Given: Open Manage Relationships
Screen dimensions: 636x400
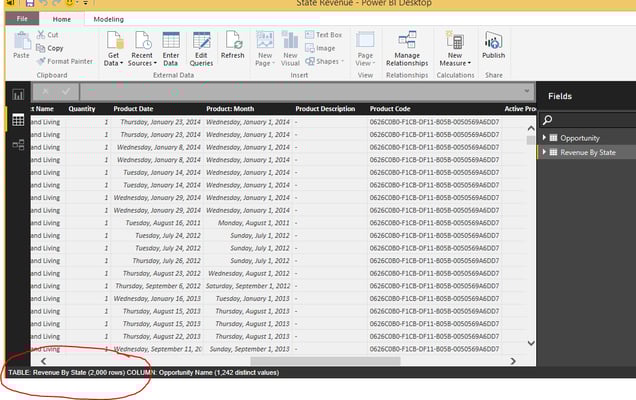Looking at the screenshot, I should (x=407, y=49).
